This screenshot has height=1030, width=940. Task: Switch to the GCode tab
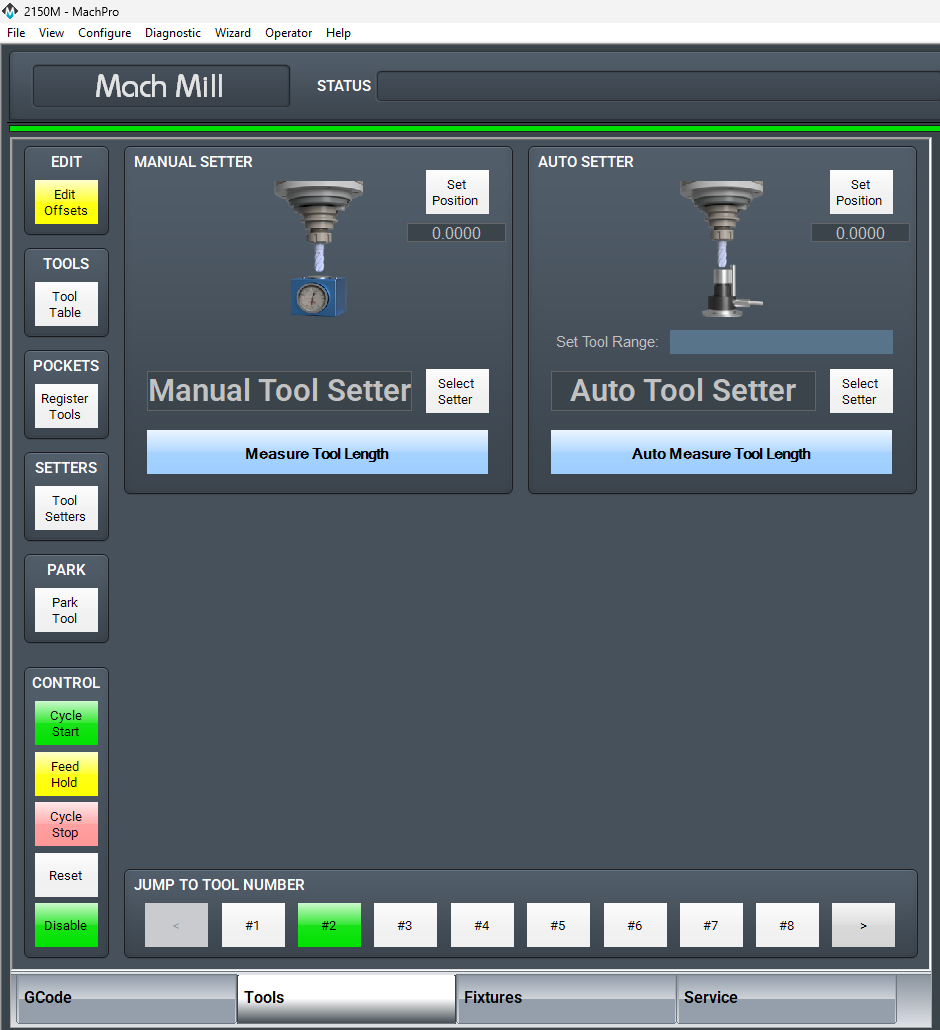126,998
